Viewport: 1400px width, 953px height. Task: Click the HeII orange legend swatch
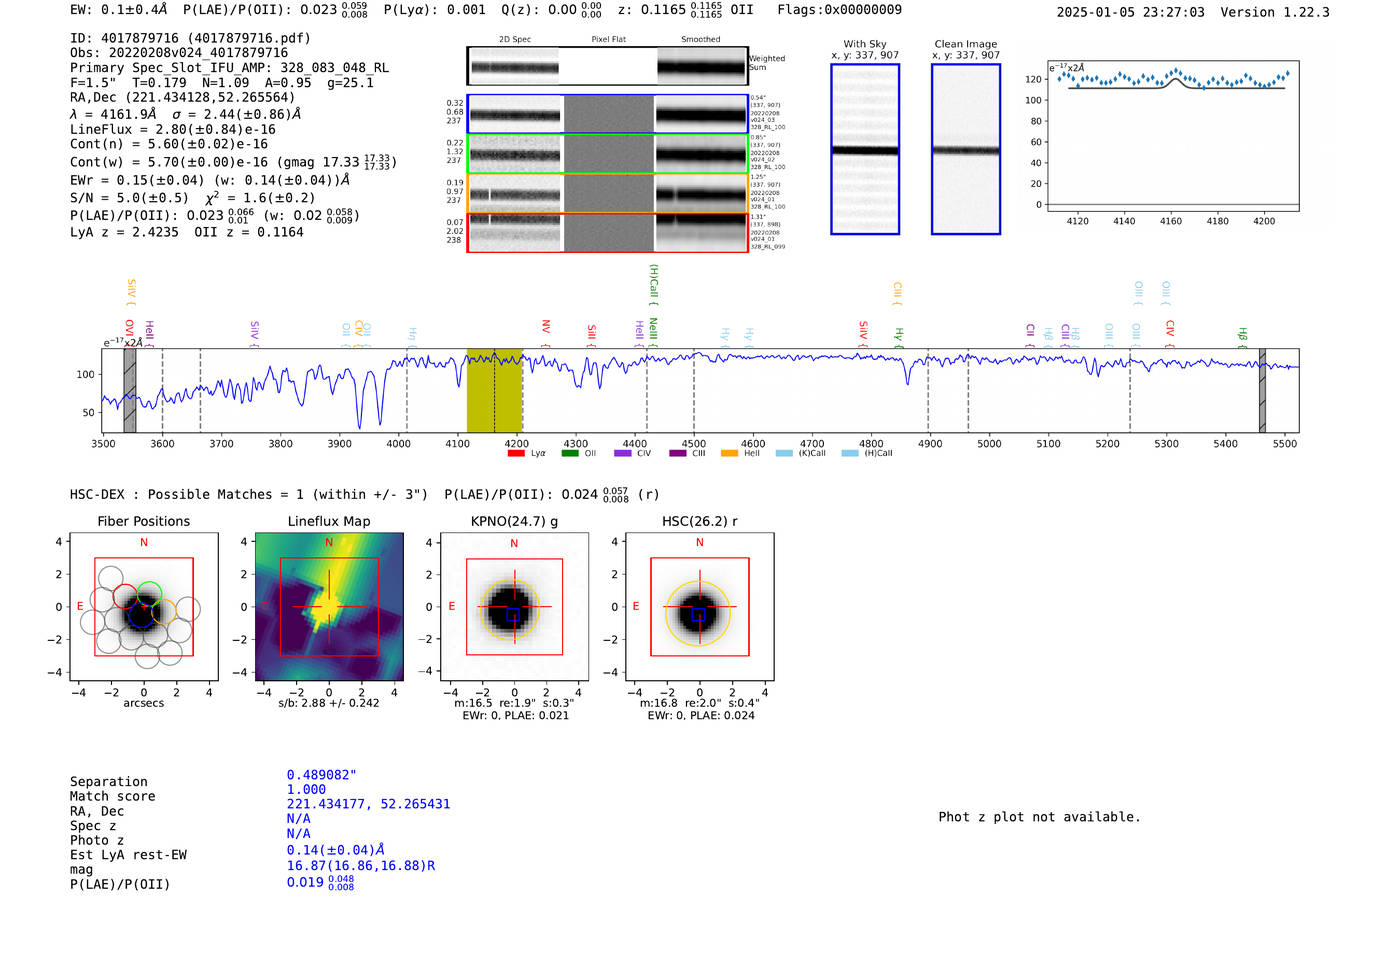click(729, 453)
